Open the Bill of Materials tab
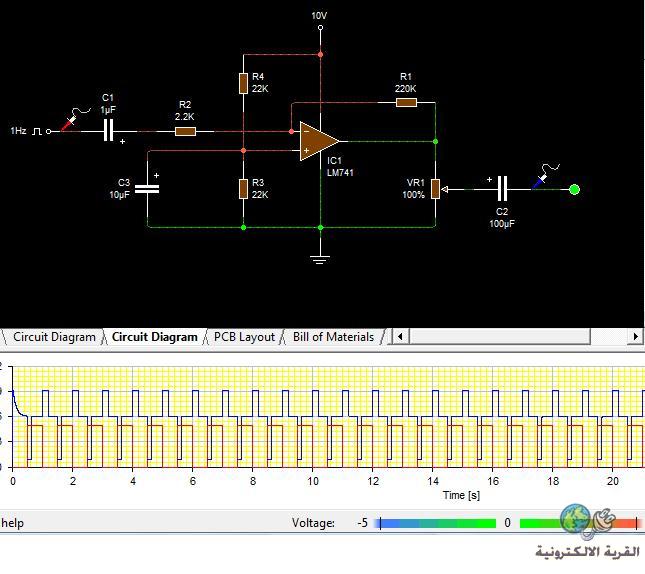This screenshot has height=574, width=645. [x=333, y=337]
